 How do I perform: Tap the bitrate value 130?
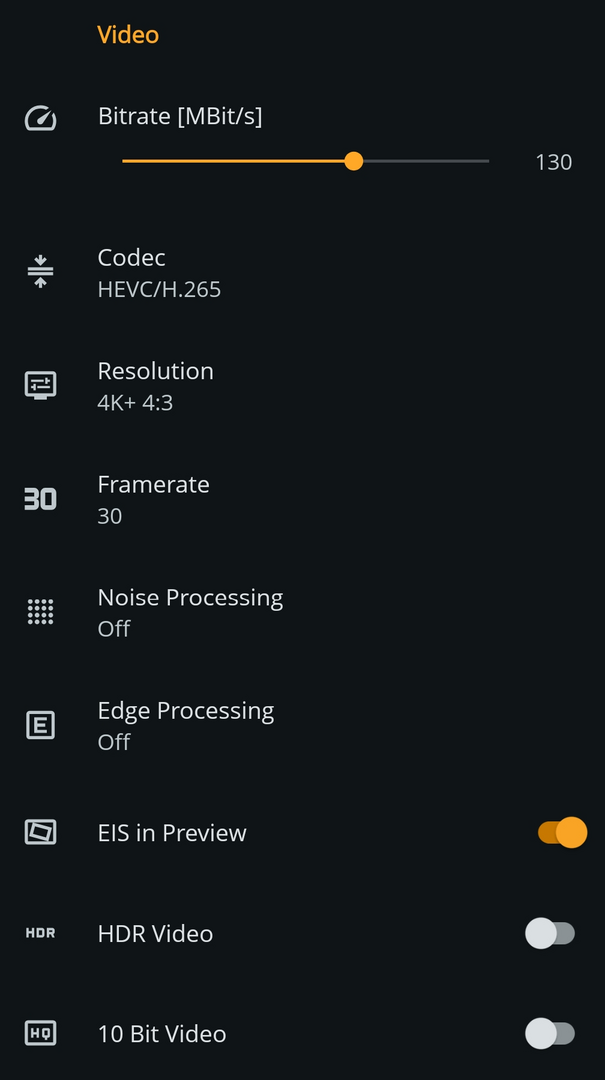click(x=553, y=162)
